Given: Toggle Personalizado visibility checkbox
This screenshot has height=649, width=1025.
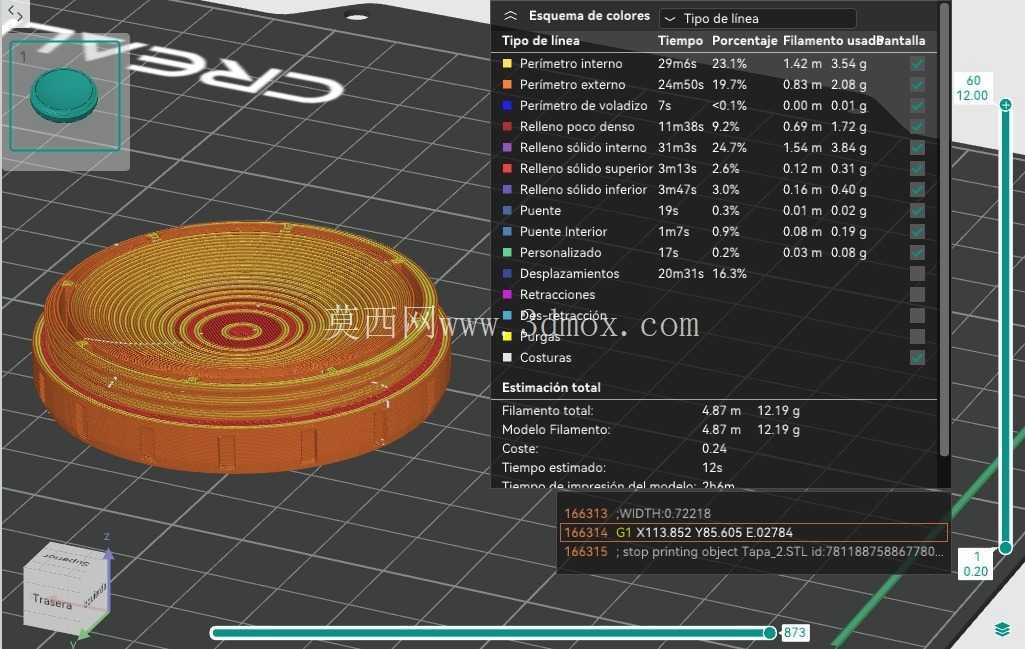Looking at the screenshot, I should (x=917, y=252).
